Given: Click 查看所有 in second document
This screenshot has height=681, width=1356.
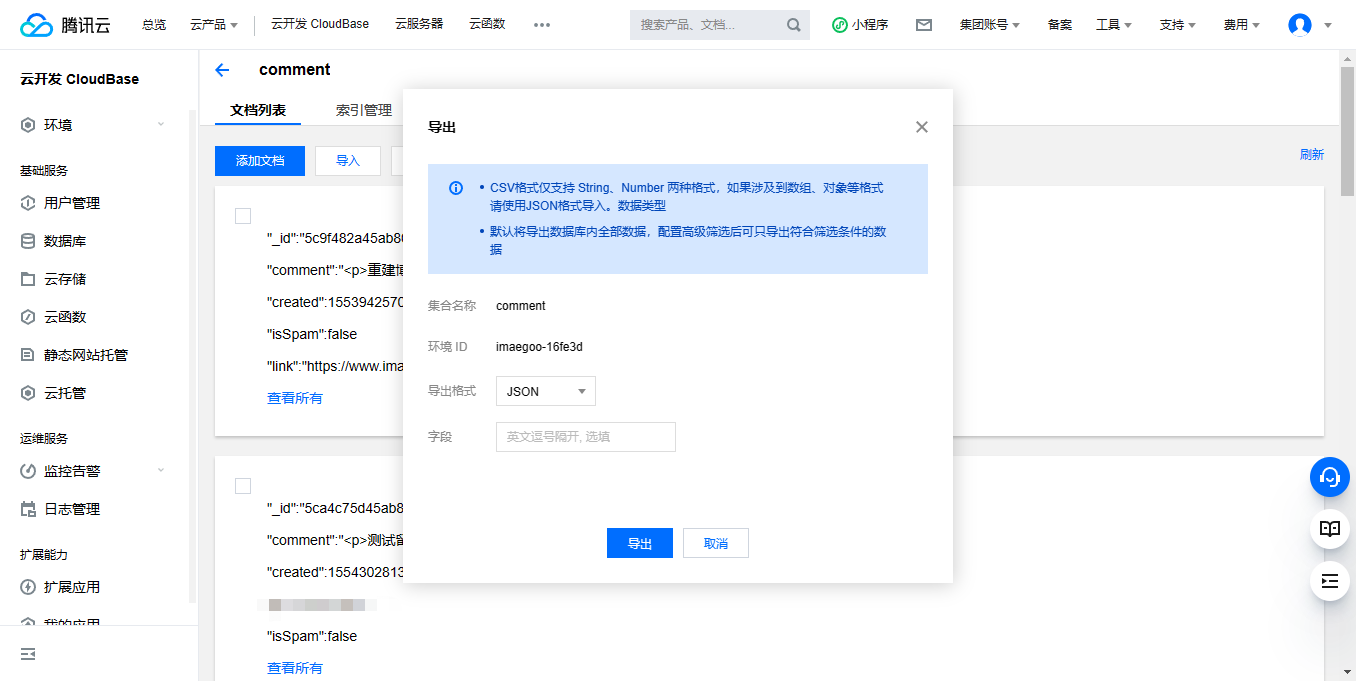Looking at the screenshot, I should point(295,668).
